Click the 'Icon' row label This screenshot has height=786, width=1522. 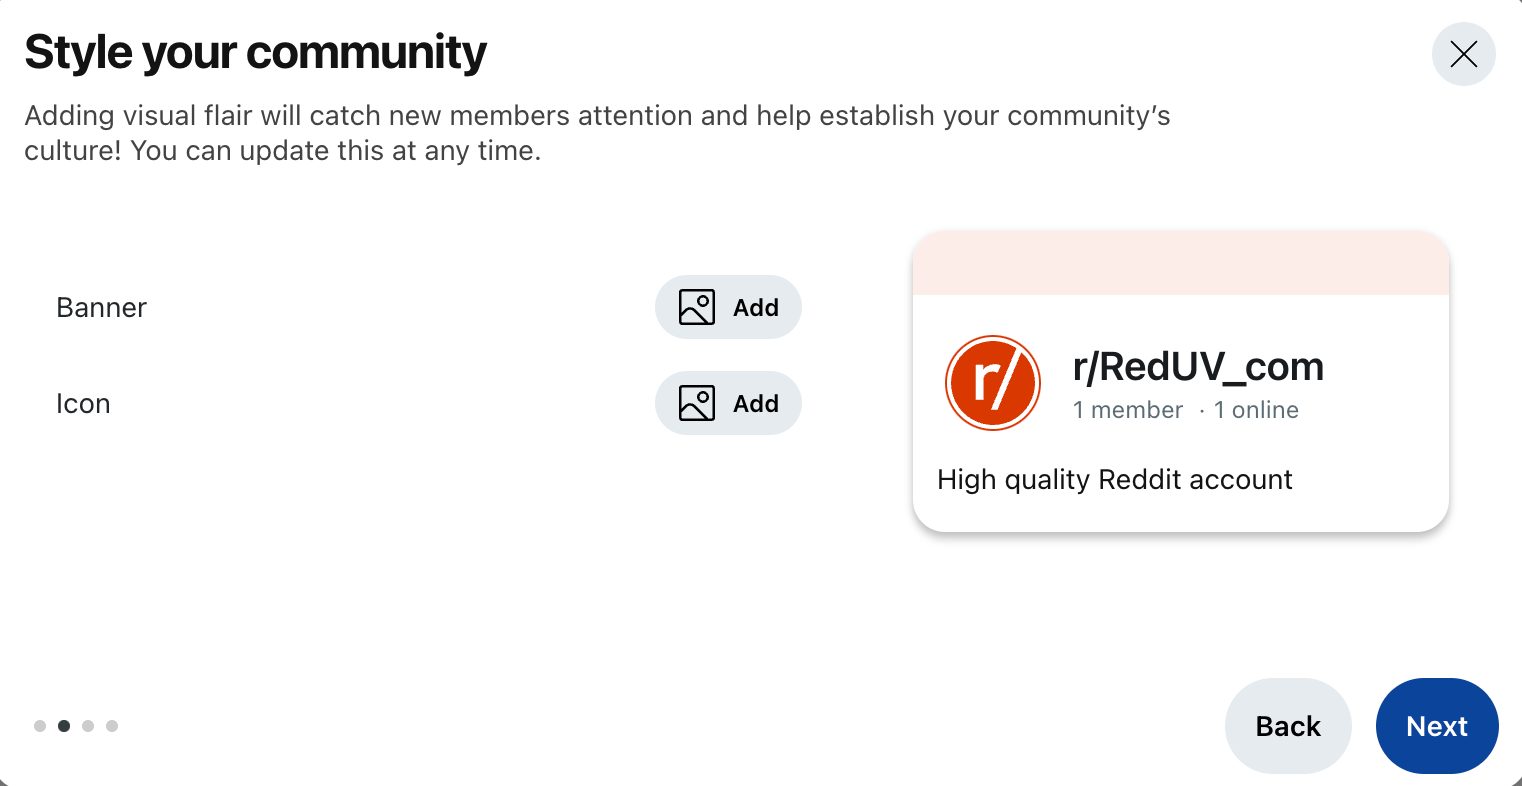pos(83,404)
